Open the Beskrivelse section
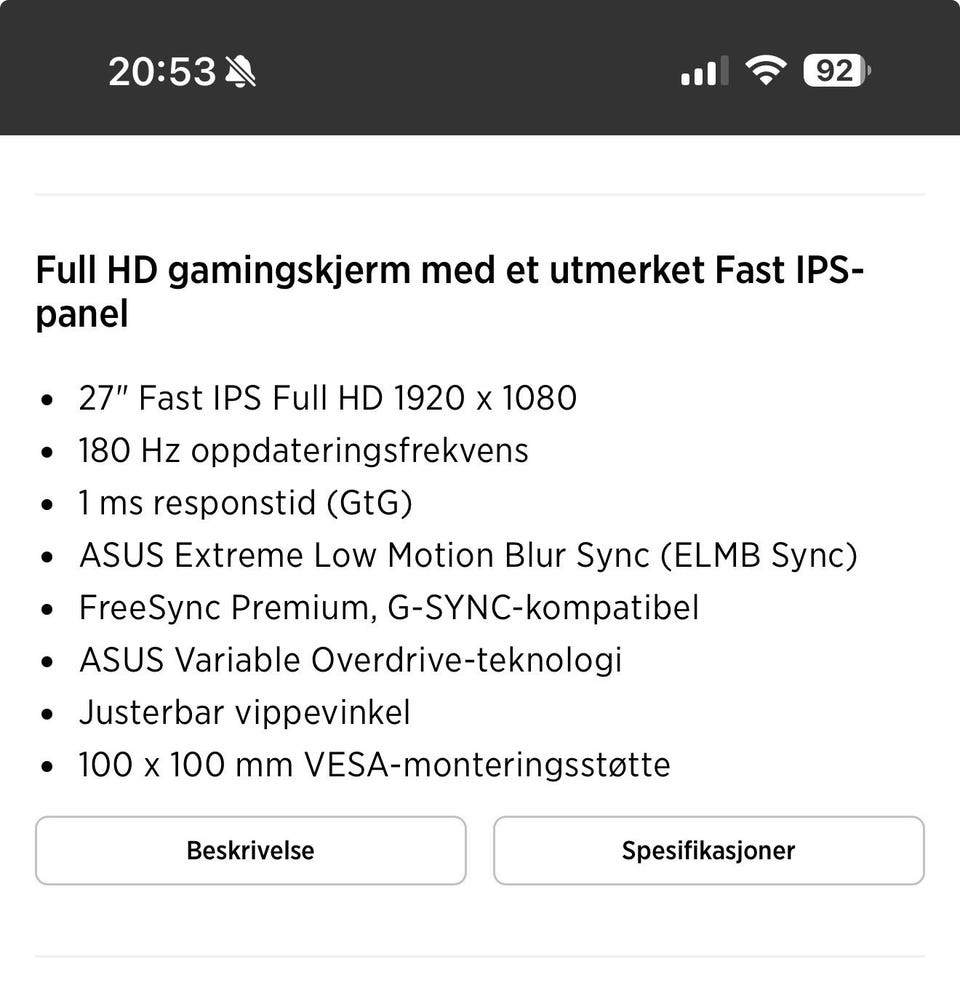This screenshot has width=960, height=999. [x=250, y=851]
